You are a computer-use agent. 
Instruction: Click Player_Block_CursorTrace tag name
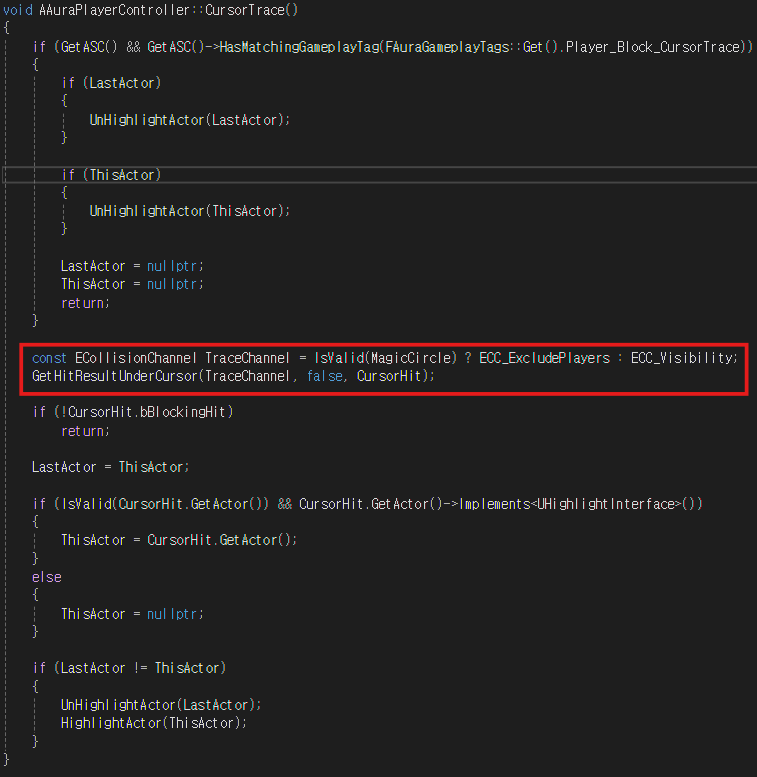coord(652,47)
